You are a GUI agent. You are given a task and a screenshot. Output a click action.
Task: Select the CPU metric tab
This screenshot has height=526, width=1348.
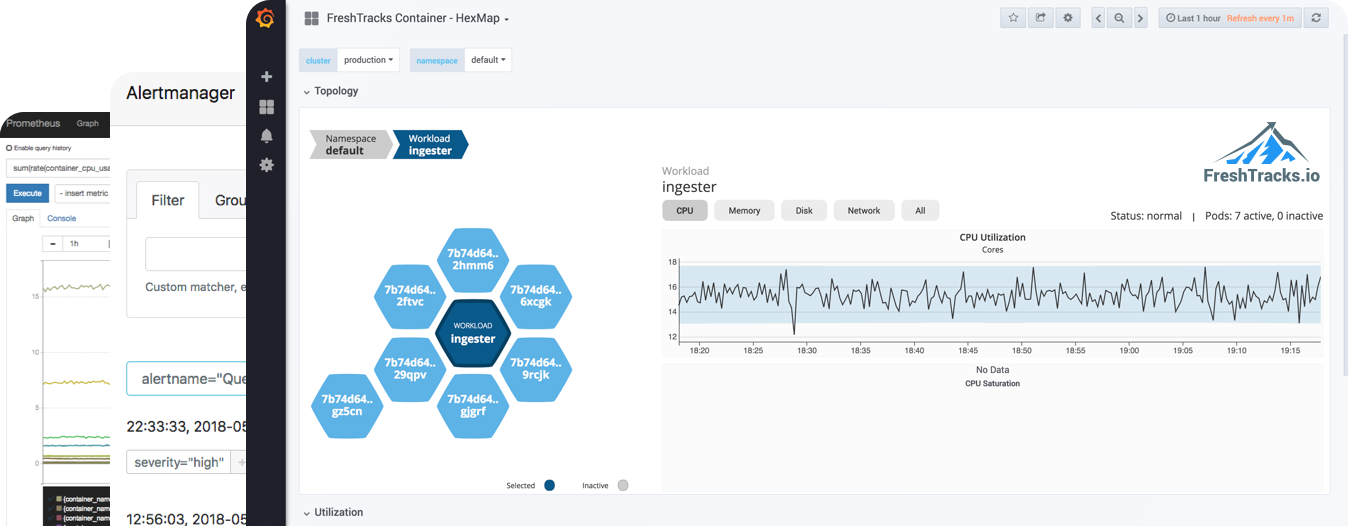684,210
